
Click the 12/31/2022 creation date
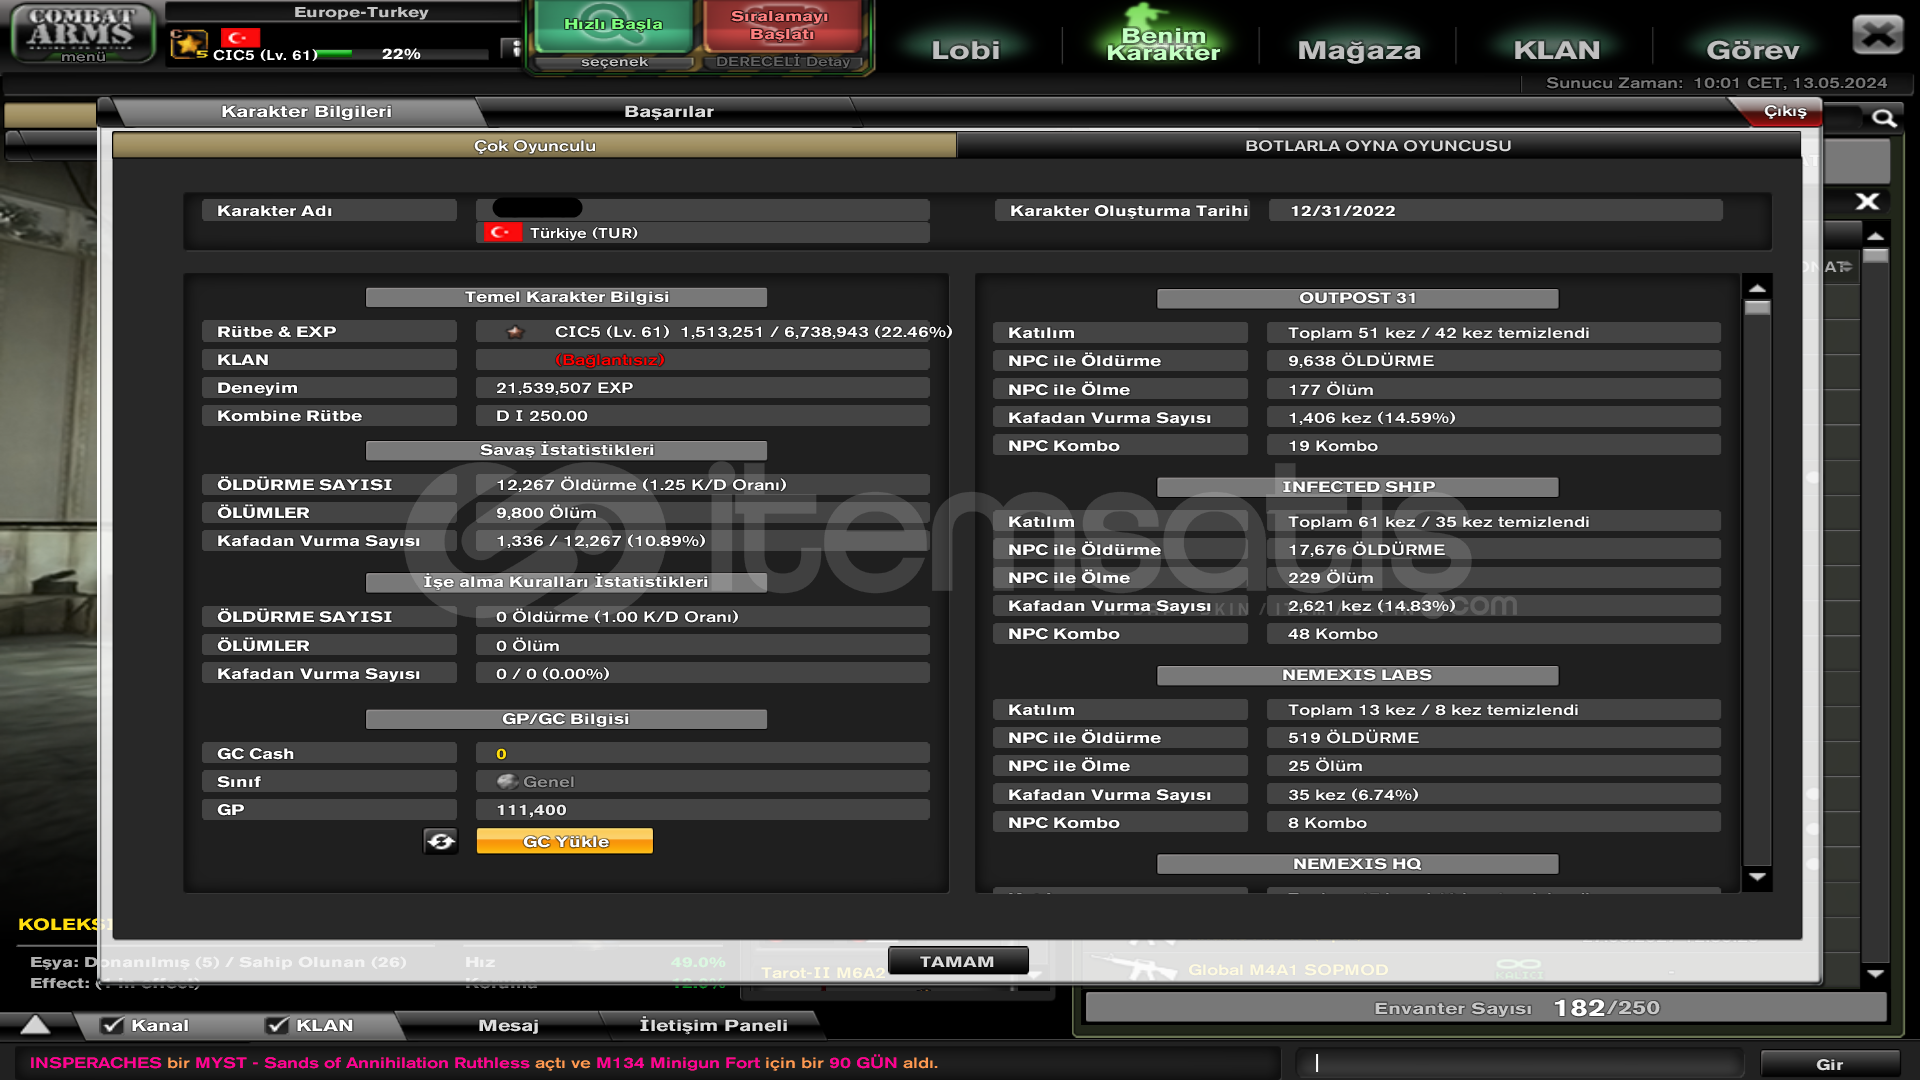[x=1342, y=211]
